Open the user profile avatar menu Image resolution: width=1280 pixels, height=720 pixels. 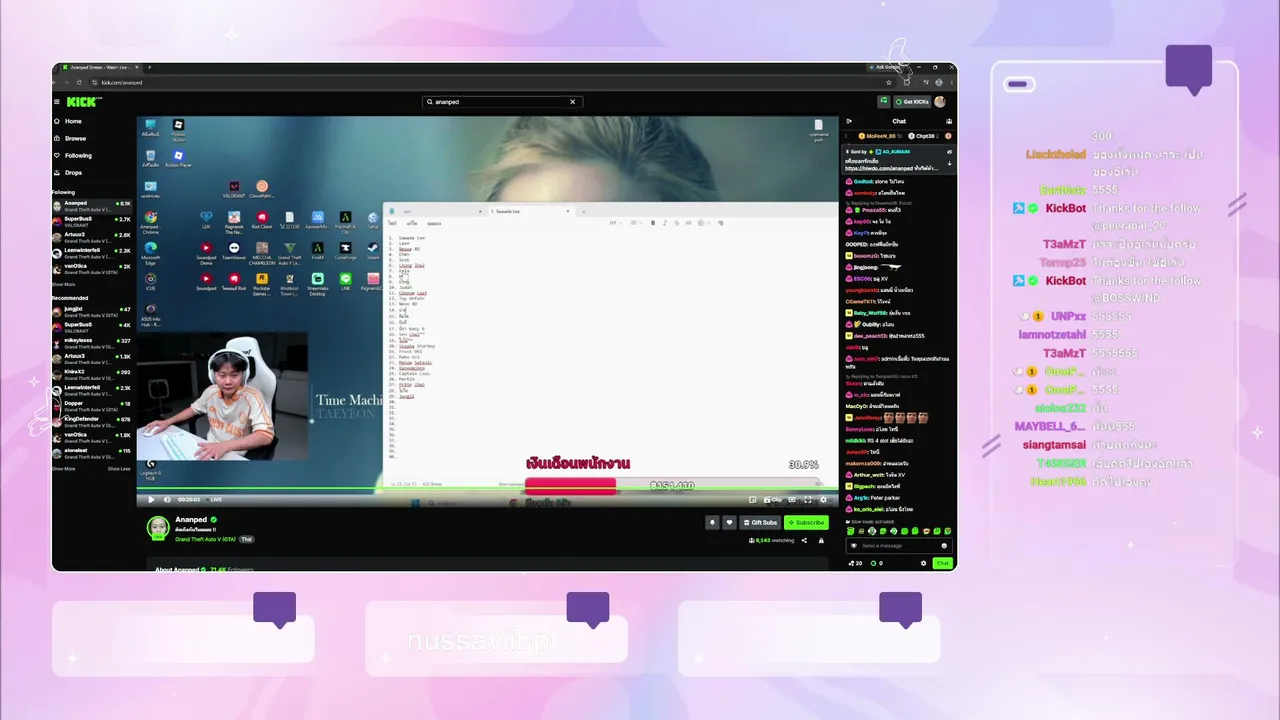[x=940, y=101]
